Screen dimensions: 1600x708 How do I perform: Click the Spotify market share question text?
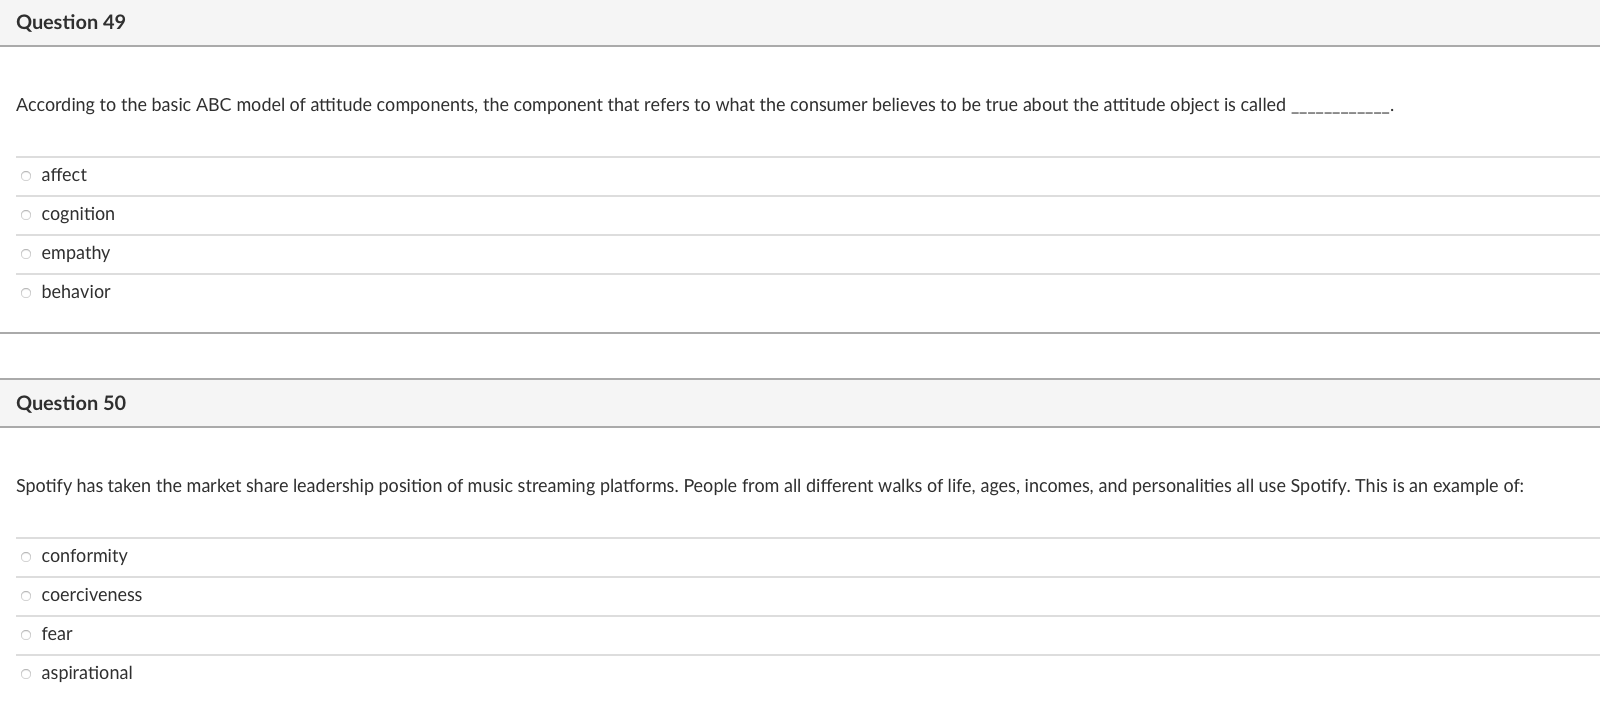770,486
